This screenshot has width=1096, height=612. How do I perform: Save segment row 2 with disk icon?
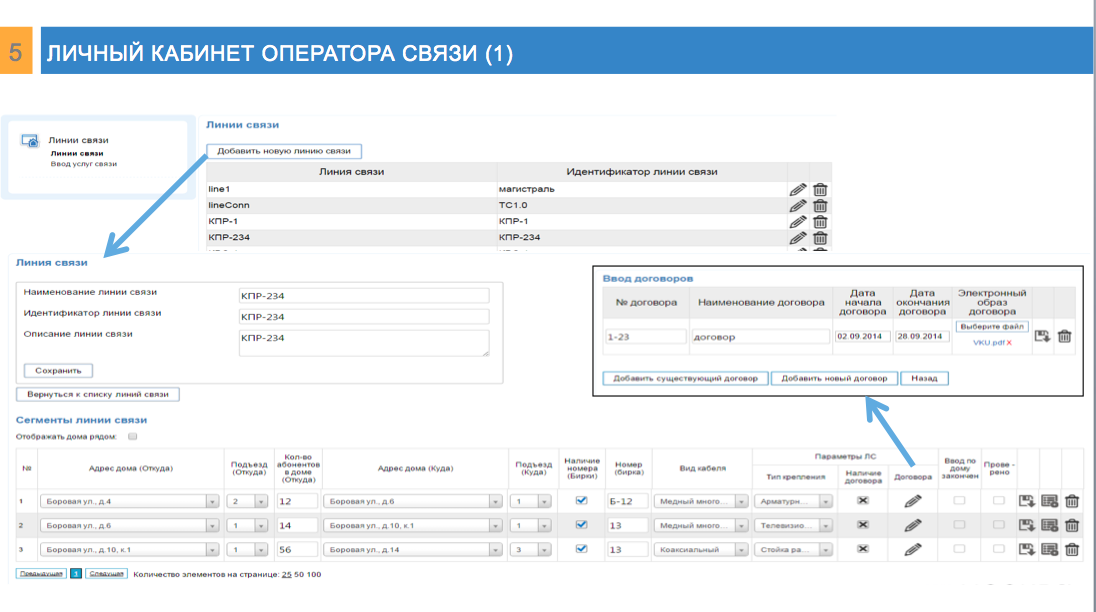click(1026, 525)
